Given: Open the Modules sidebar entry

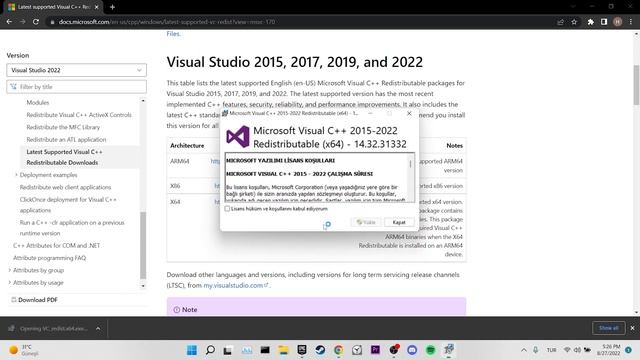Looking at the screenshot, I should point(38,102).
